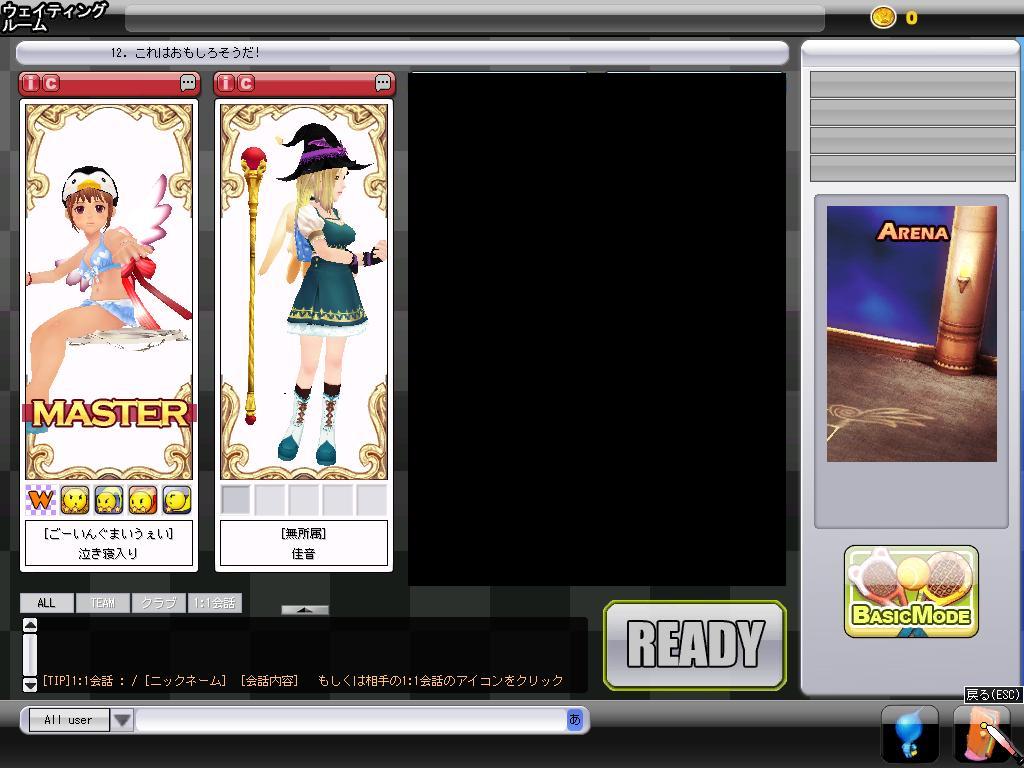Open the 1:1会話 chat tab
This screenshot has width=1024, height=768.
click(x=215, y=603)
